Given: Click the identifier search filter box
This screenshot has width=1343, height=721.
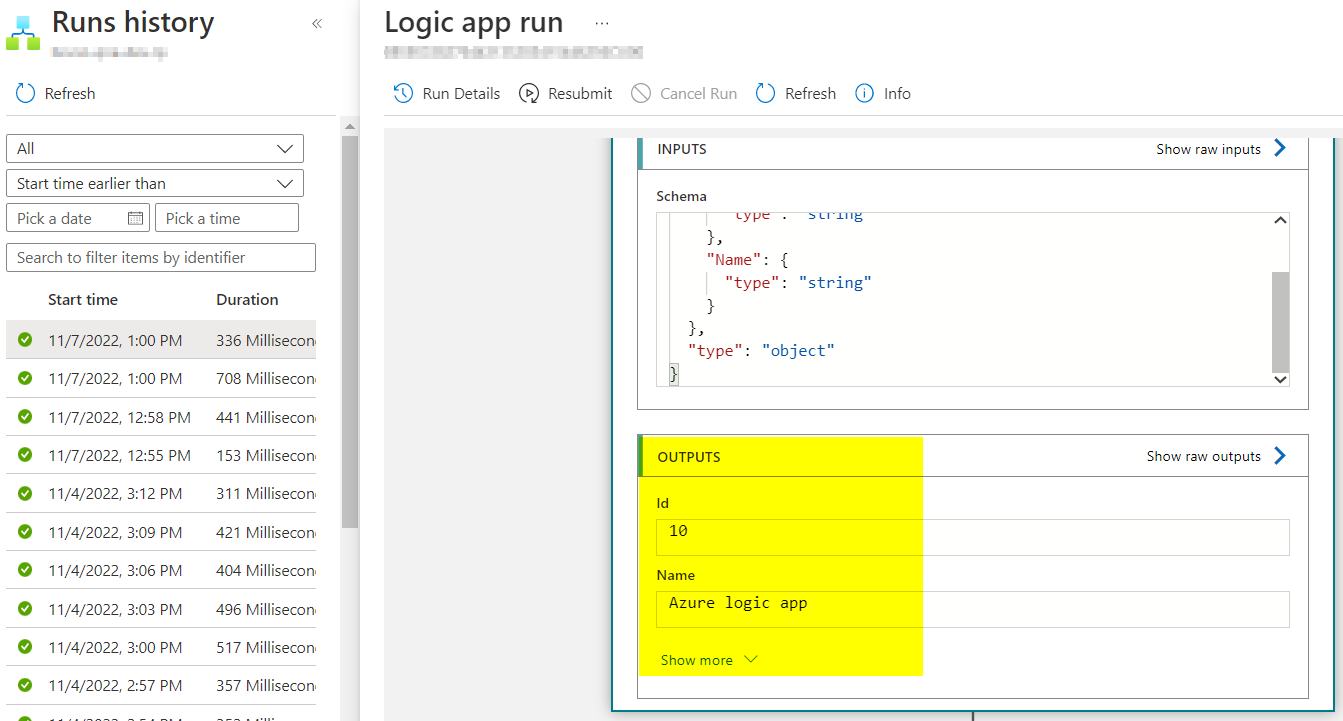Looking at the screenshot, I should click(161, 257).
